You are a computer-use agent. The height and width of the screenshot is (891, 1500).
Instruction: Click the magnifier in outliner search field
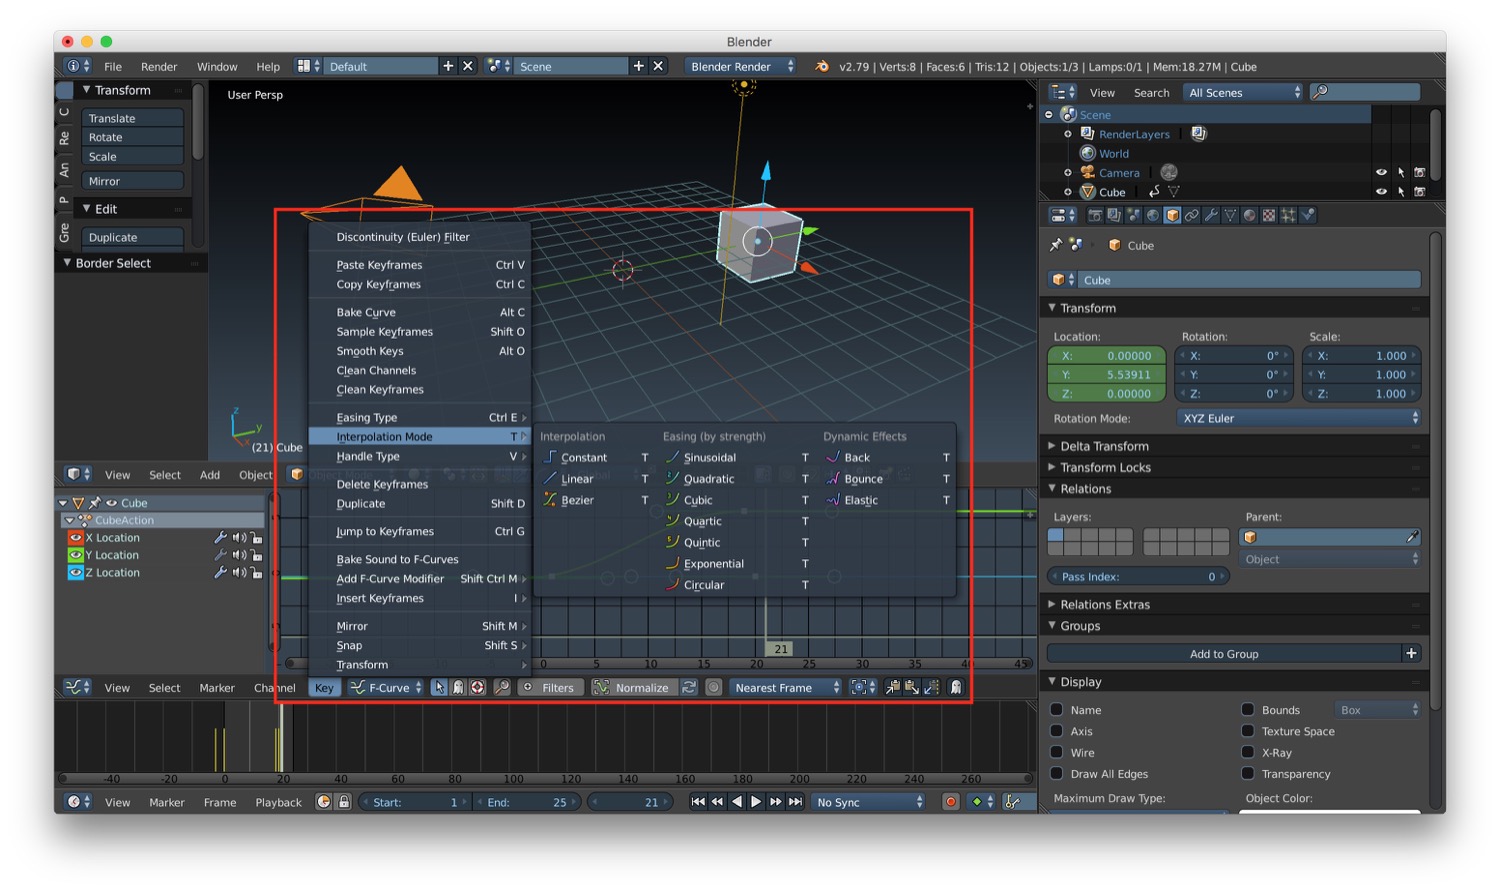tap(1320, 92)
